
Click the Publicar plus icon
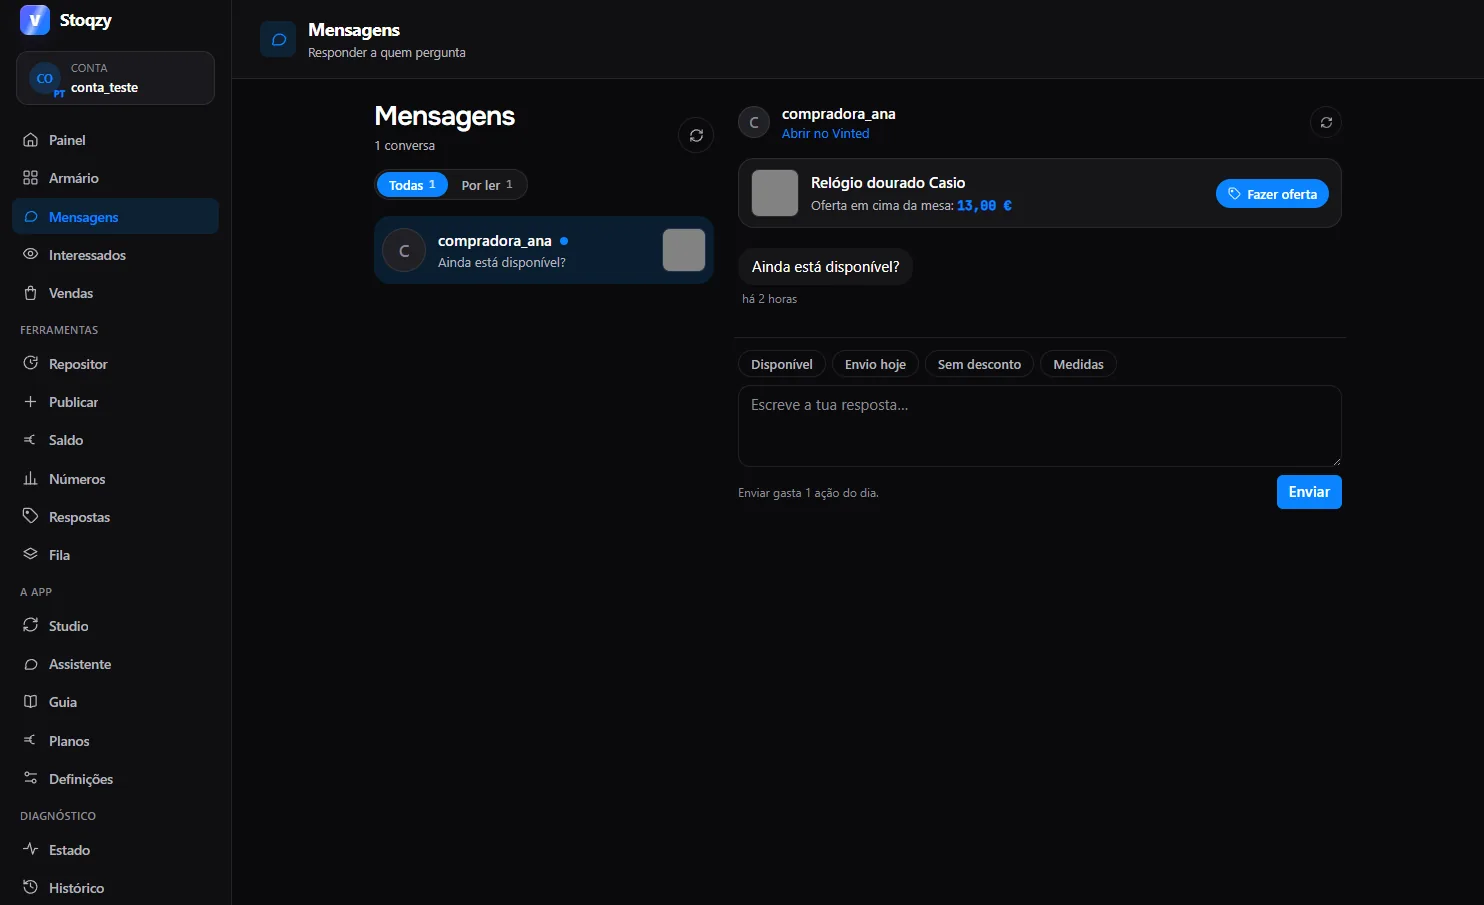tap(31, 402)
